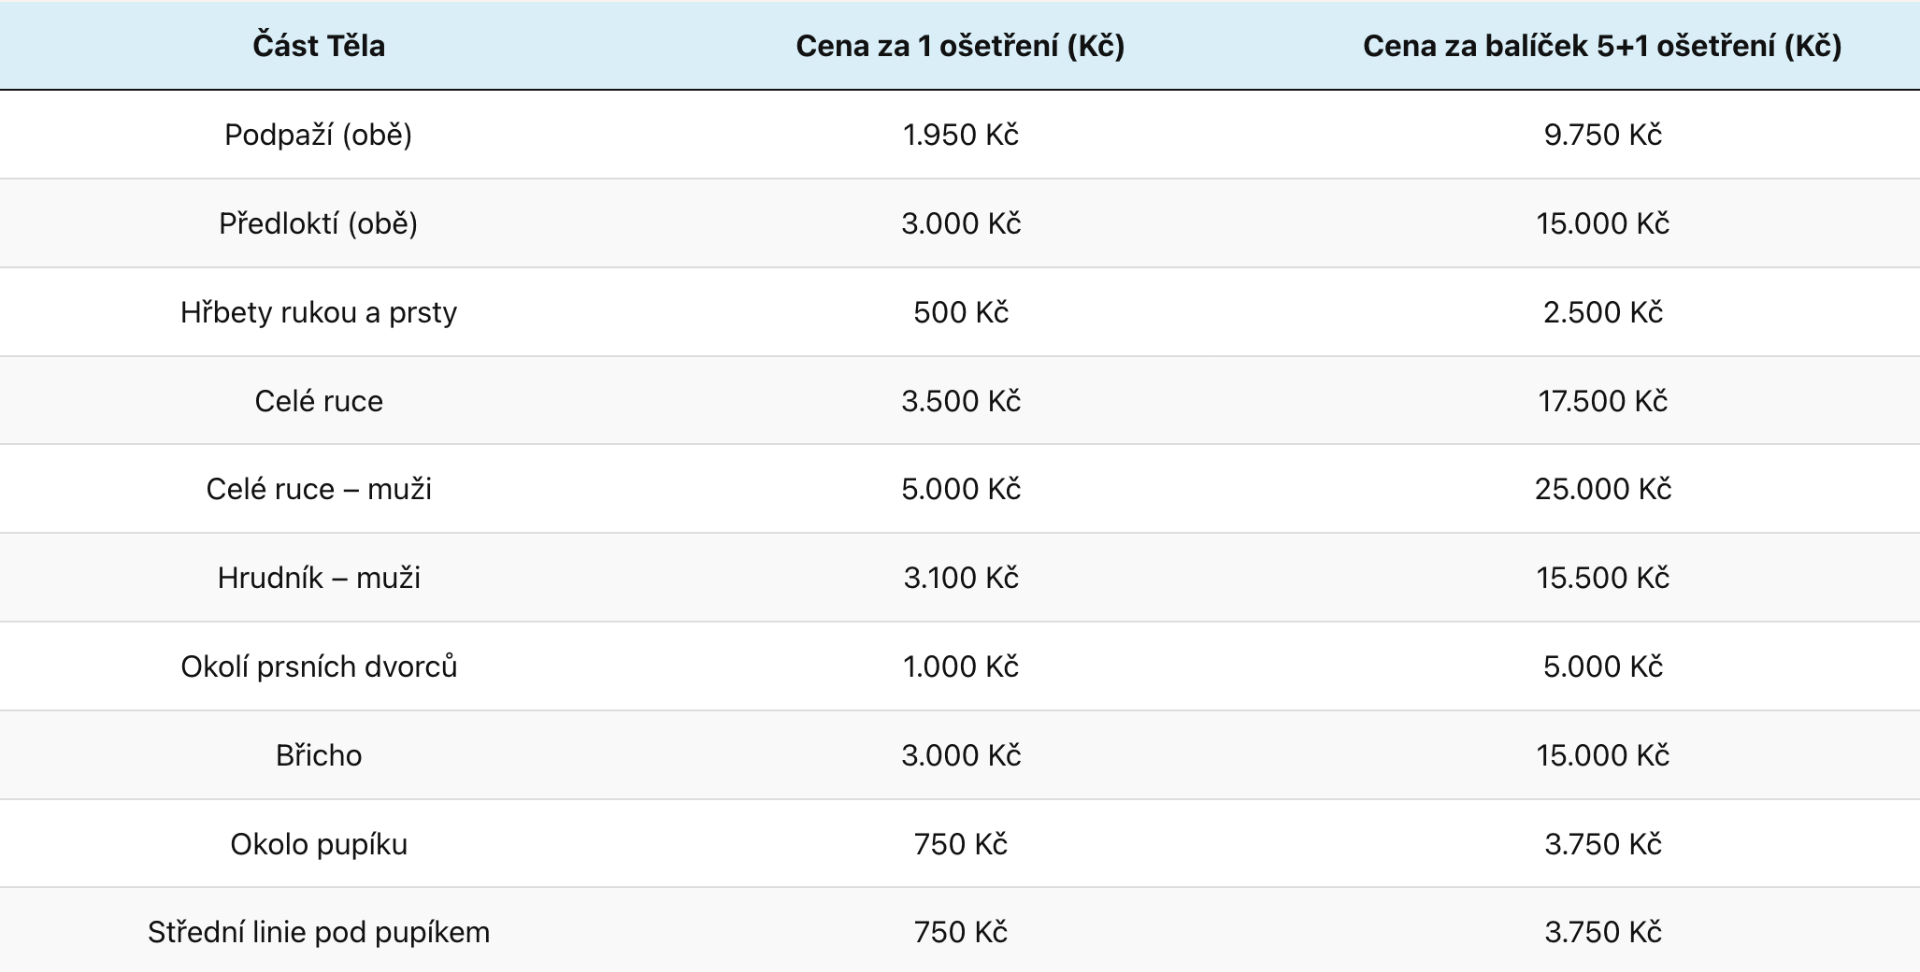Click the "Hrudník – muži" row label

point(318,578)
